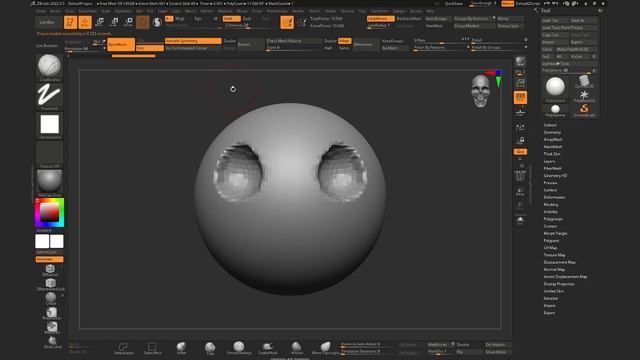The width and height of the screenshot is (640, 360).
Task: Select the Draw mode icon
Action: tap(85, 22)
